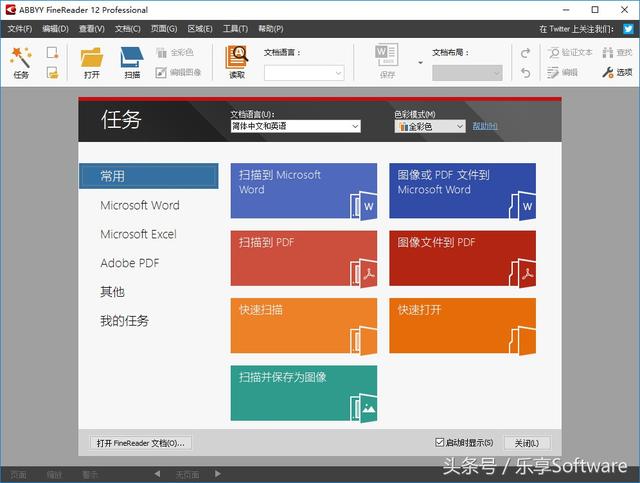Open the 区域(E) menu
Viewport: 640px width, 483px height.
pyautogui.click(x=200, y=29)
